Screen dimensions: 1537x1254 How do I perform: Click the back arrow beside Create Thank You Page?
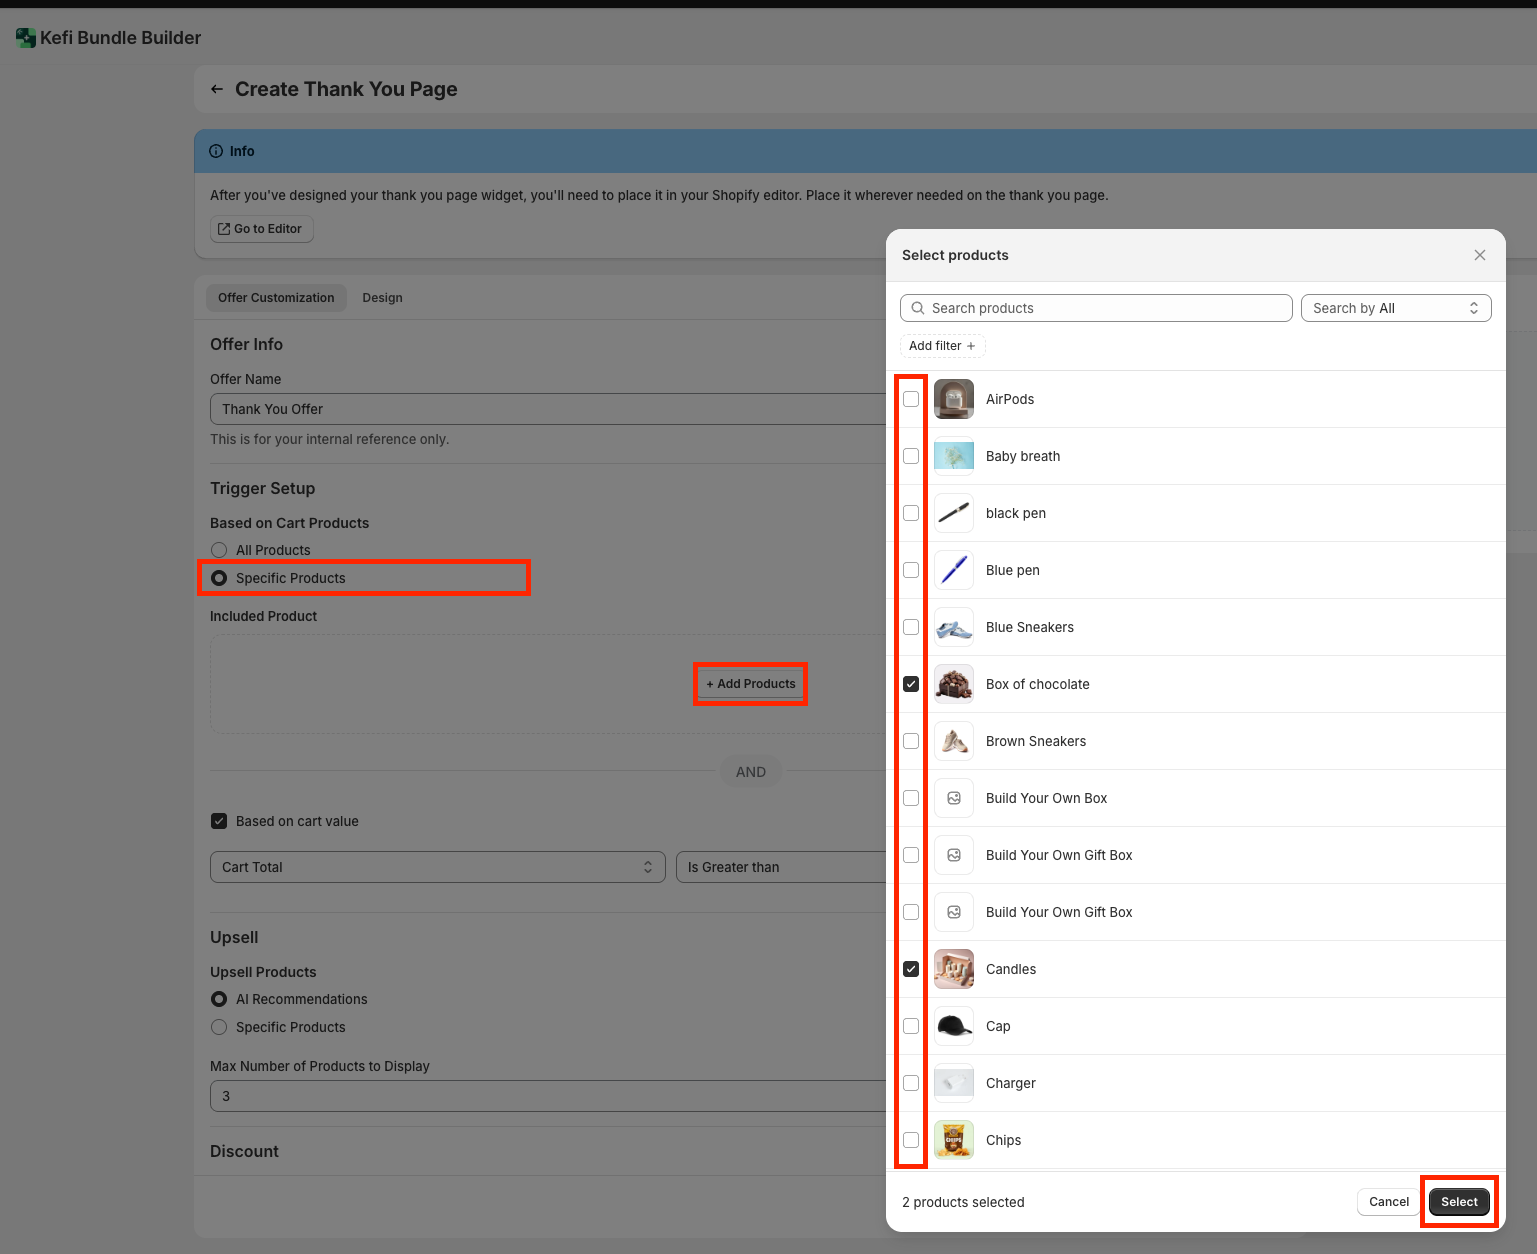(217, 90)
